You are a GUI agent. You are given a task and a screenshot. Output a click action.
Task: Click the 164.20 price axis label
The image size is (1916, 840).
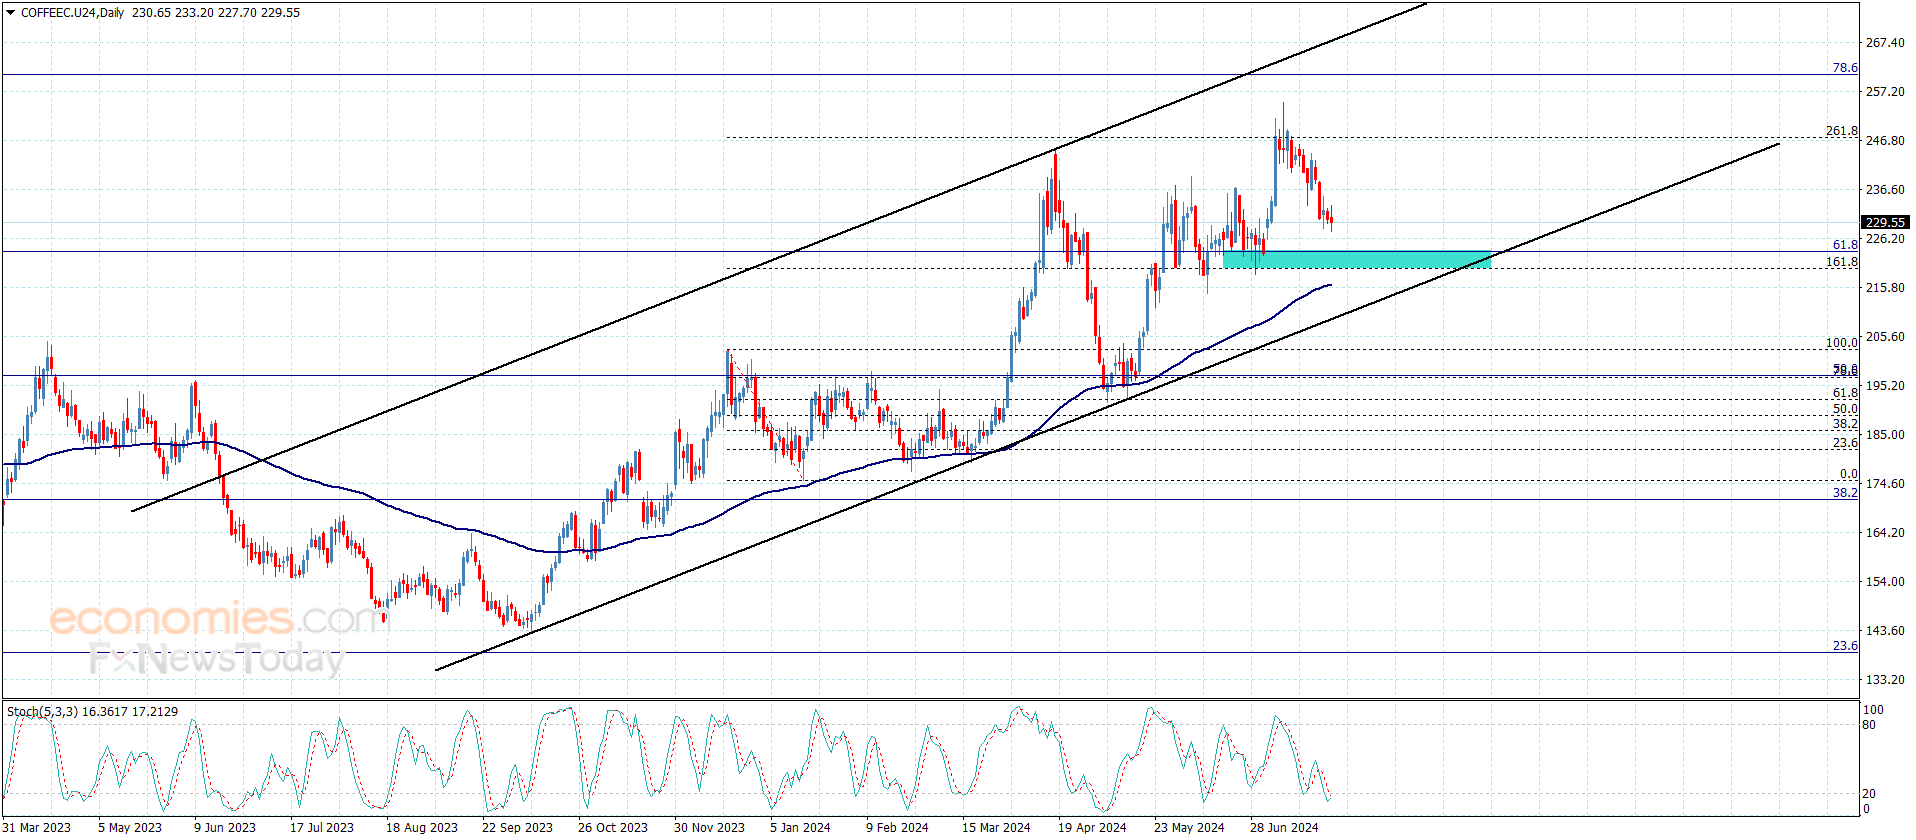coord(1885,533)
